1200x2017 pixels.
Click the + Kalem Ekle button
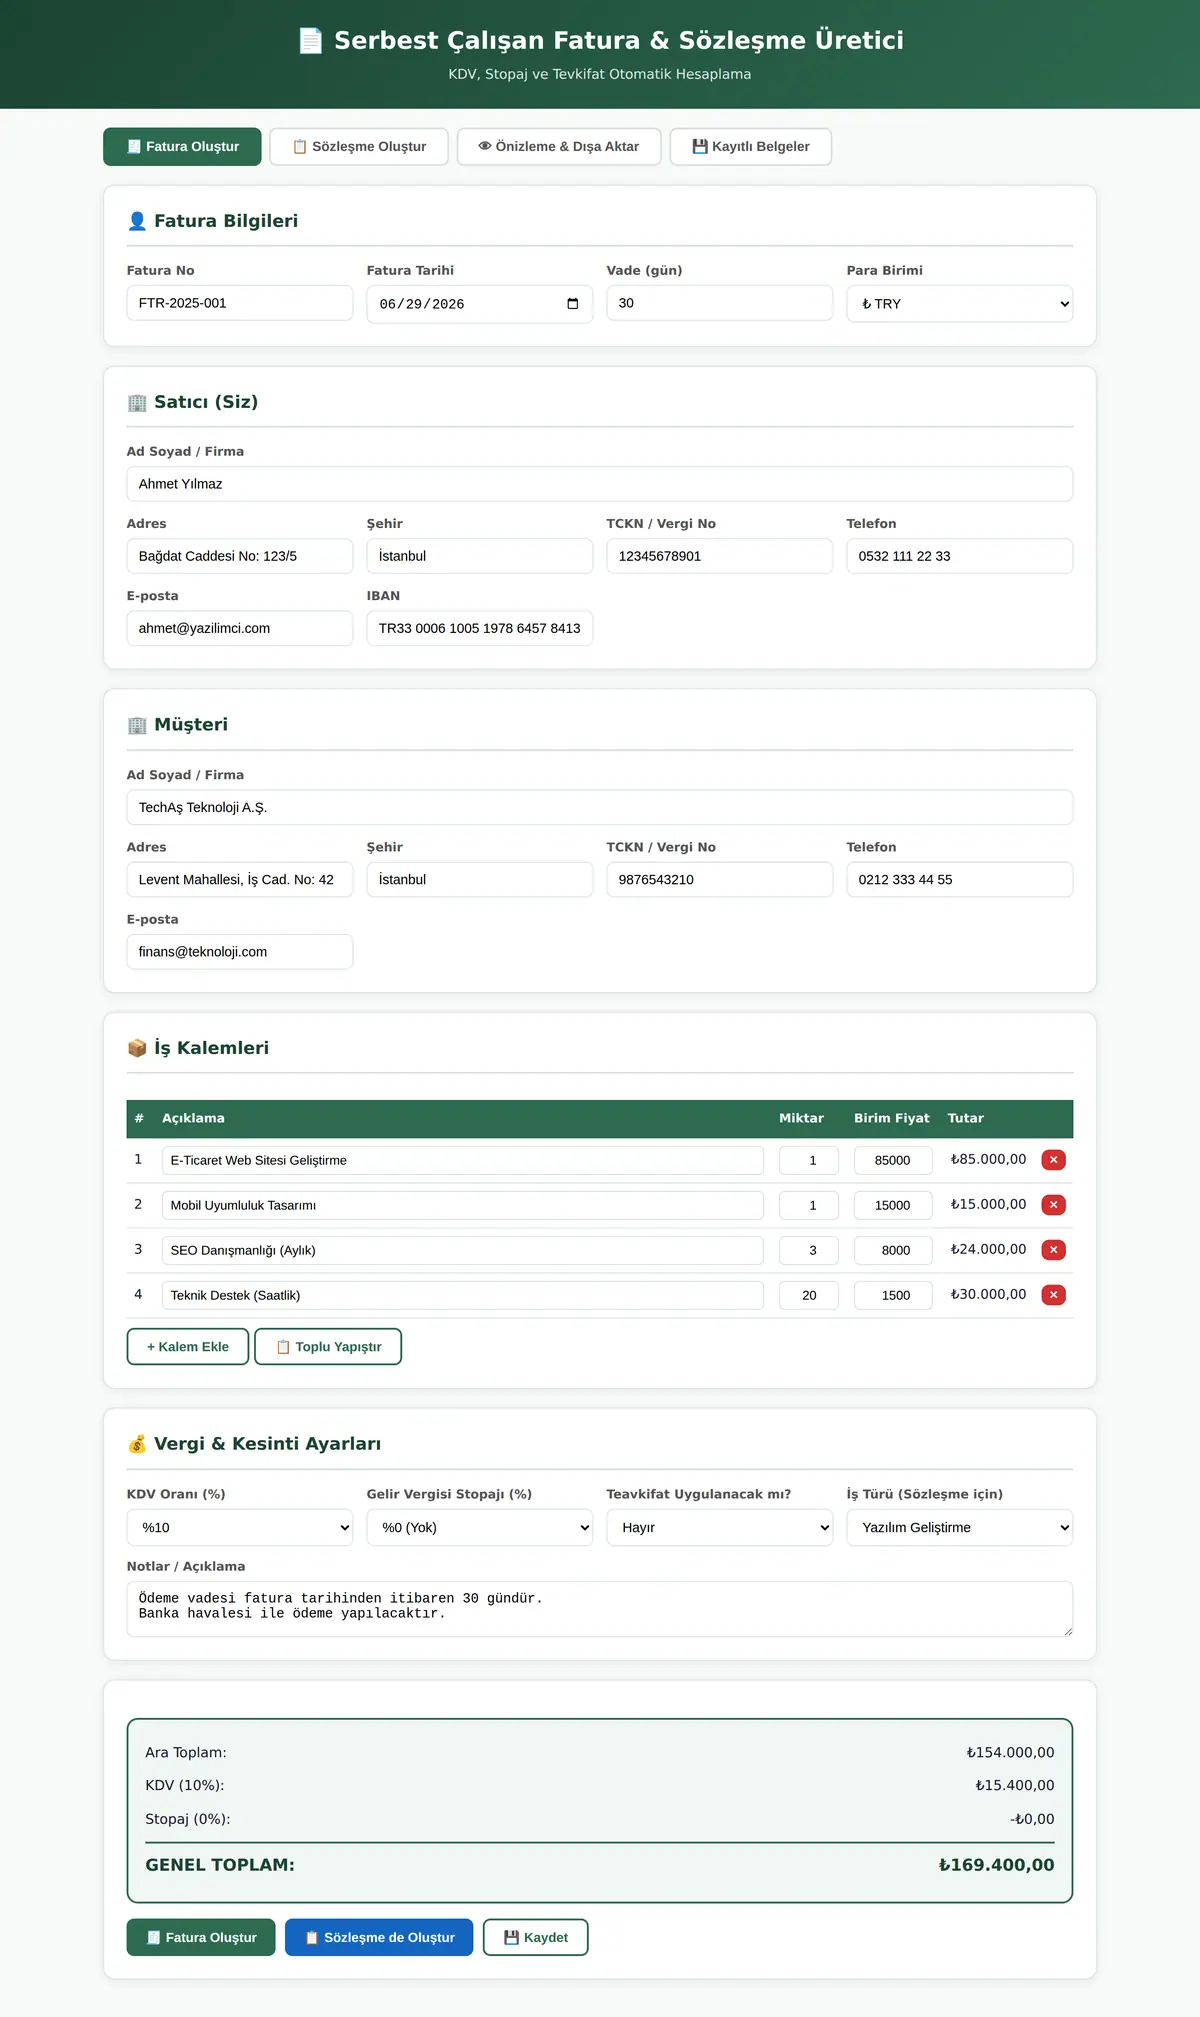pos(188,1347)
